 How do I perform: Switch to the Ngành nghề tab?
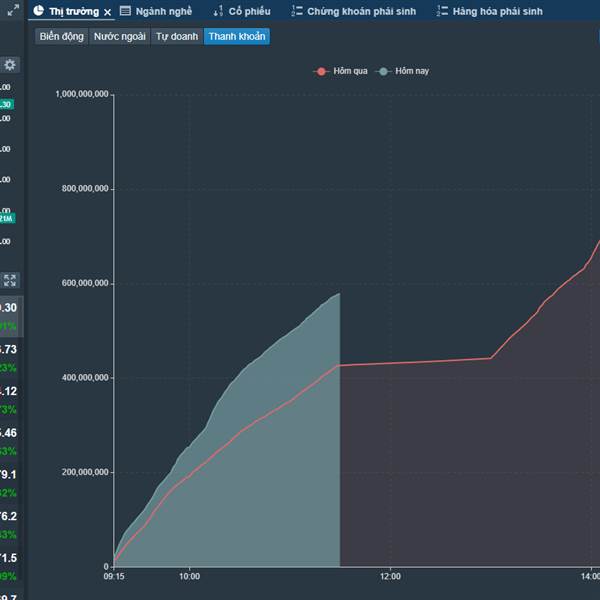tap(164, 11)
